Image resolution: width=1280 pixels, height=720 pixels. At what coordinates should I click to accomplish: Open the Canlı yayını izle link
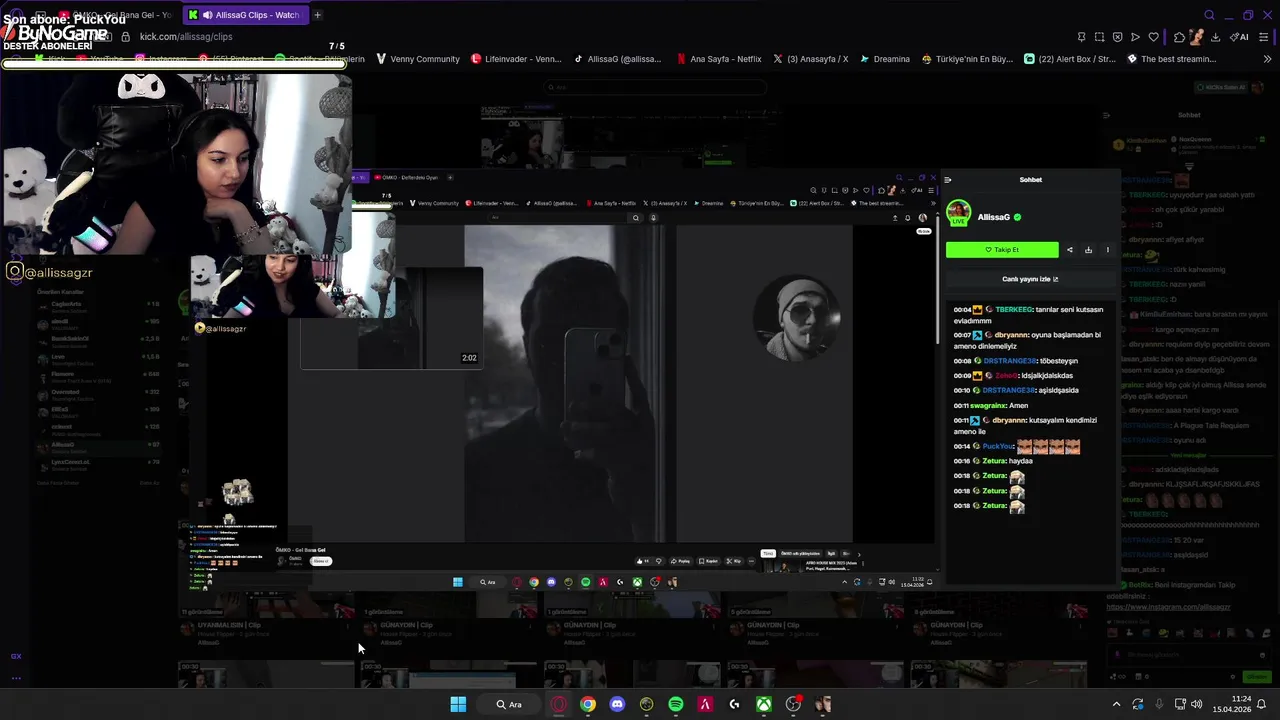[1030, 279]
